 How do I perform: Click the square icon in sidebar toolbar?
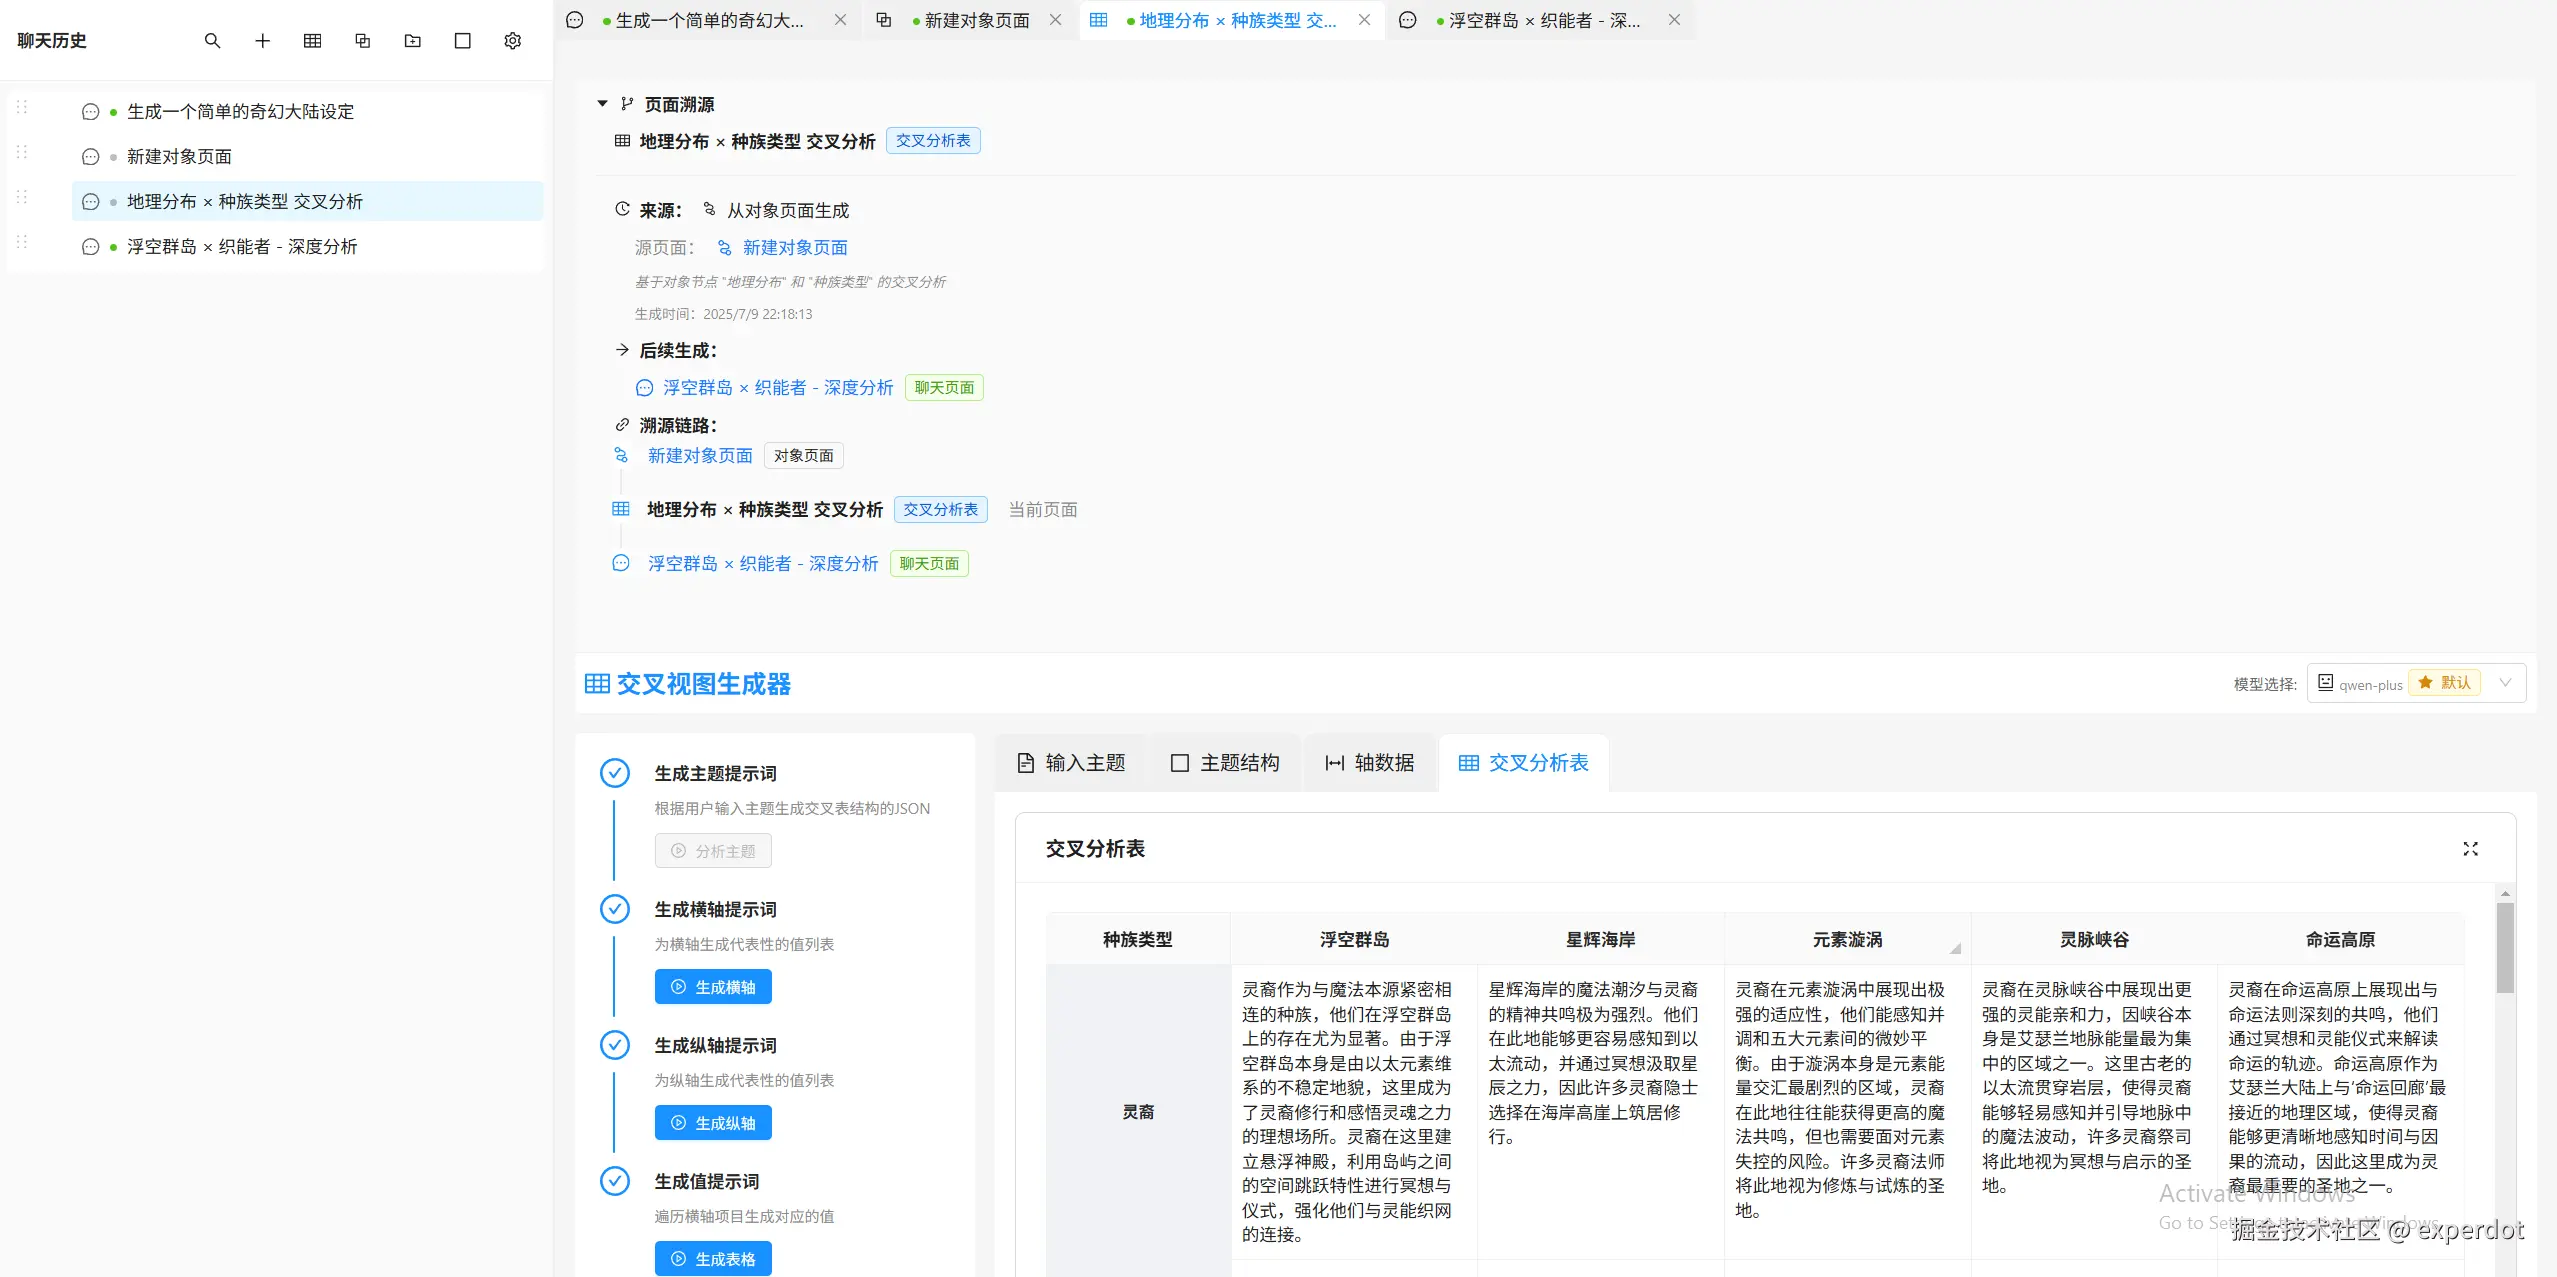tap(462, 41)
